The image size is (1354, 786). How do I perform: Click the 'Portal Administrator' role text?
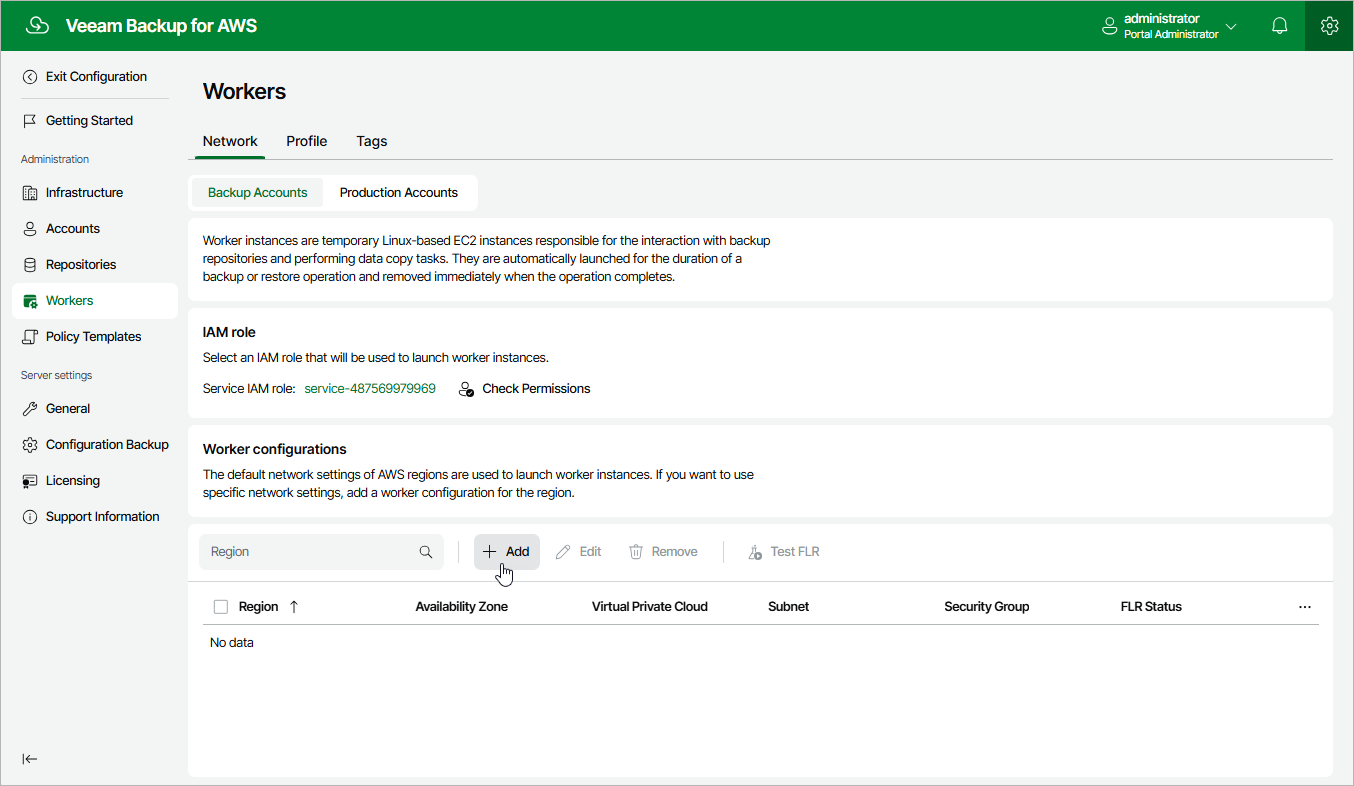(x=1171, y=35)
